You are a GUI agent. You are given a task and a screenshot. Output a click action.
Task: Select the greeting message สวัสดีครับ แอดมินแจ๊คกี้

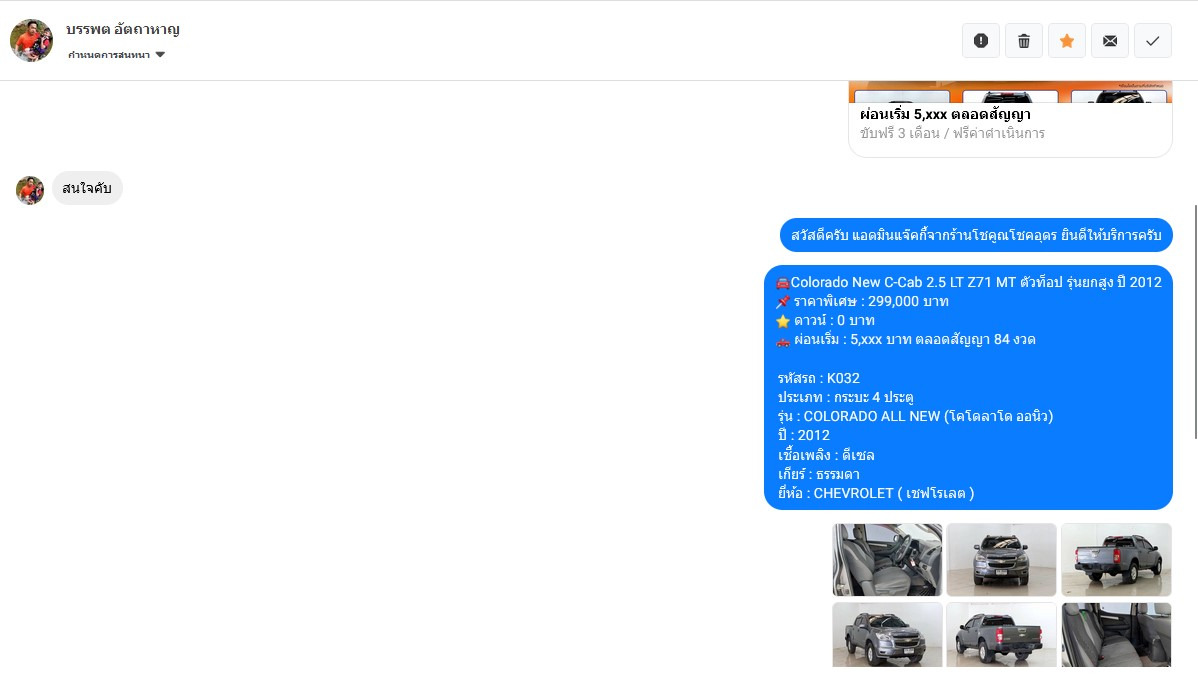[976, 234]
